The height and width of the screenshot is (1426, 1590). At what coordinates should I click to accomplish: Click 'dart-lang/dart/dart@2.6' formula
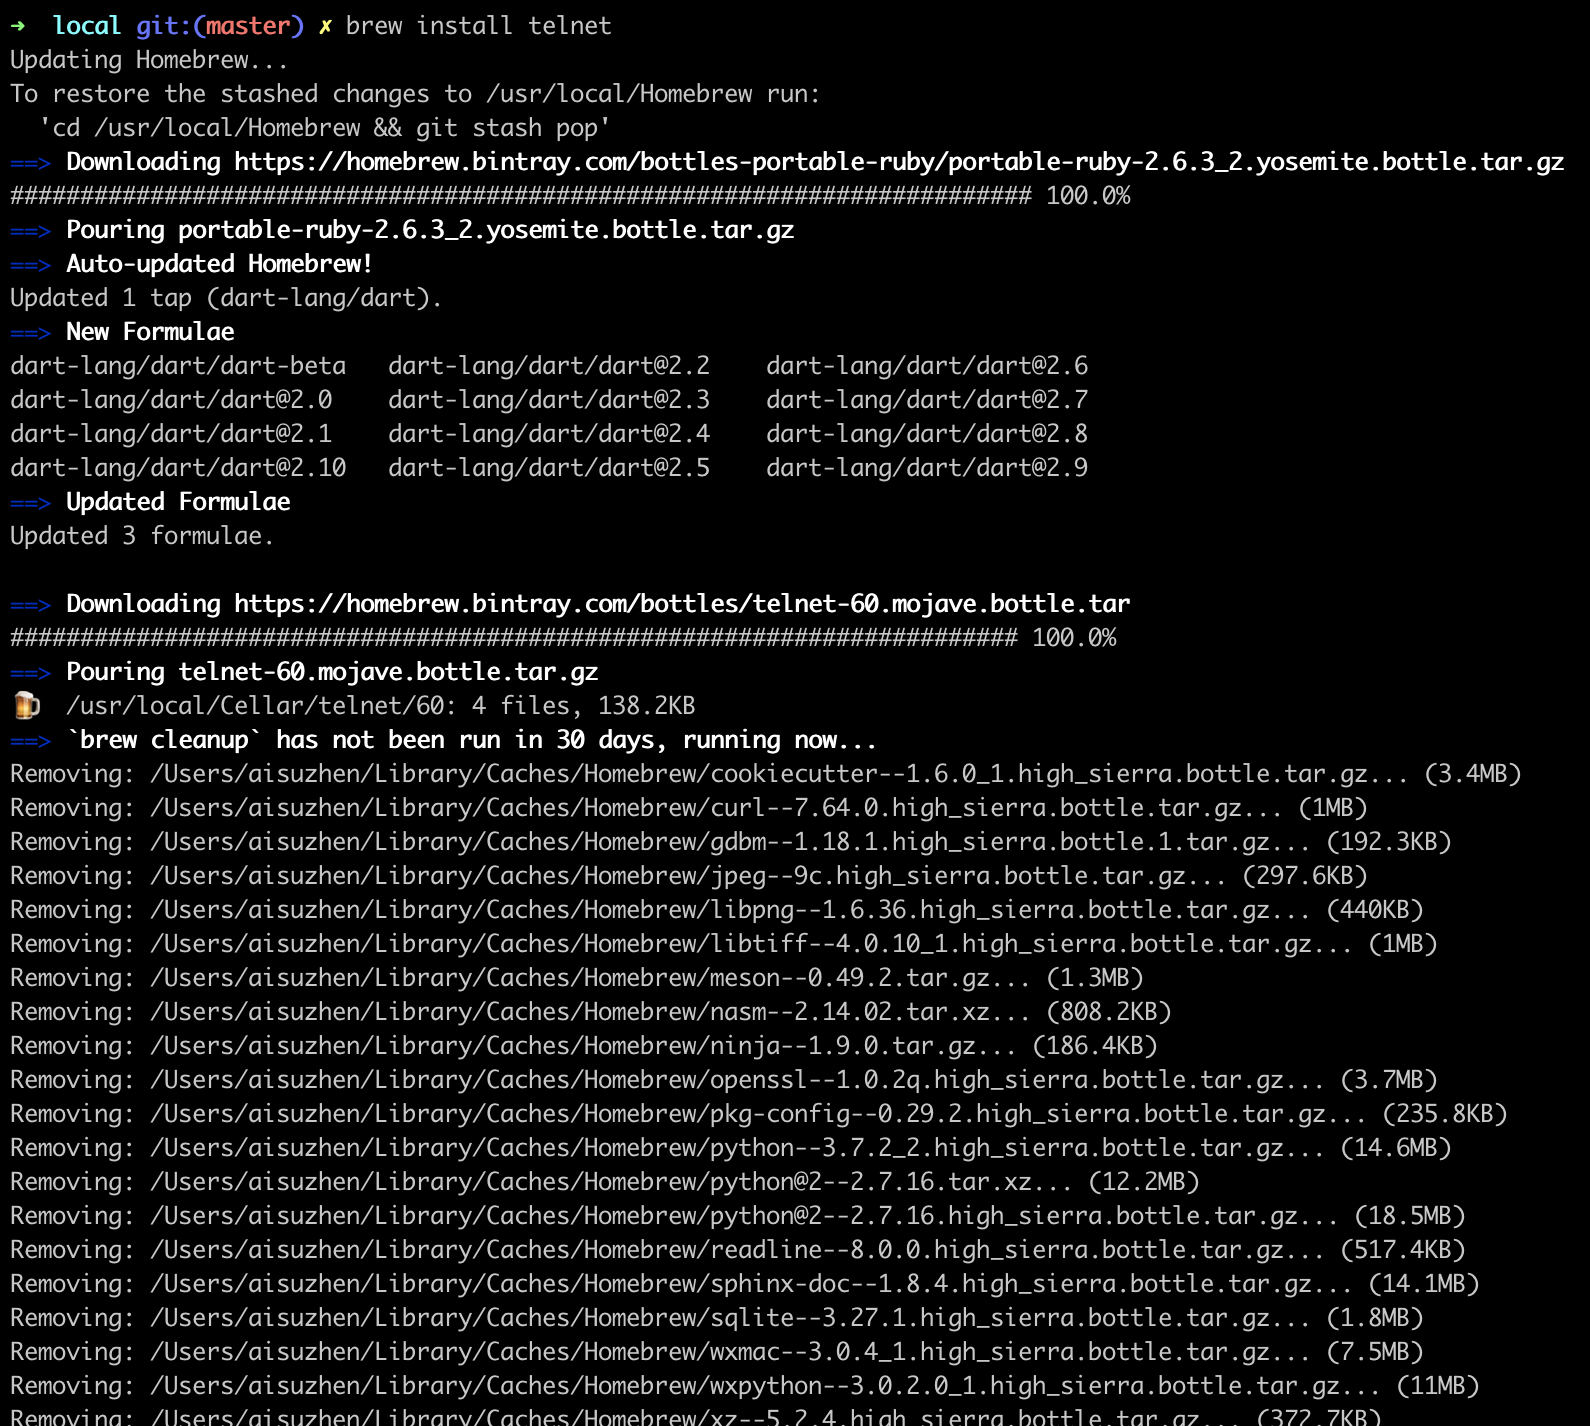pos(927,366)
